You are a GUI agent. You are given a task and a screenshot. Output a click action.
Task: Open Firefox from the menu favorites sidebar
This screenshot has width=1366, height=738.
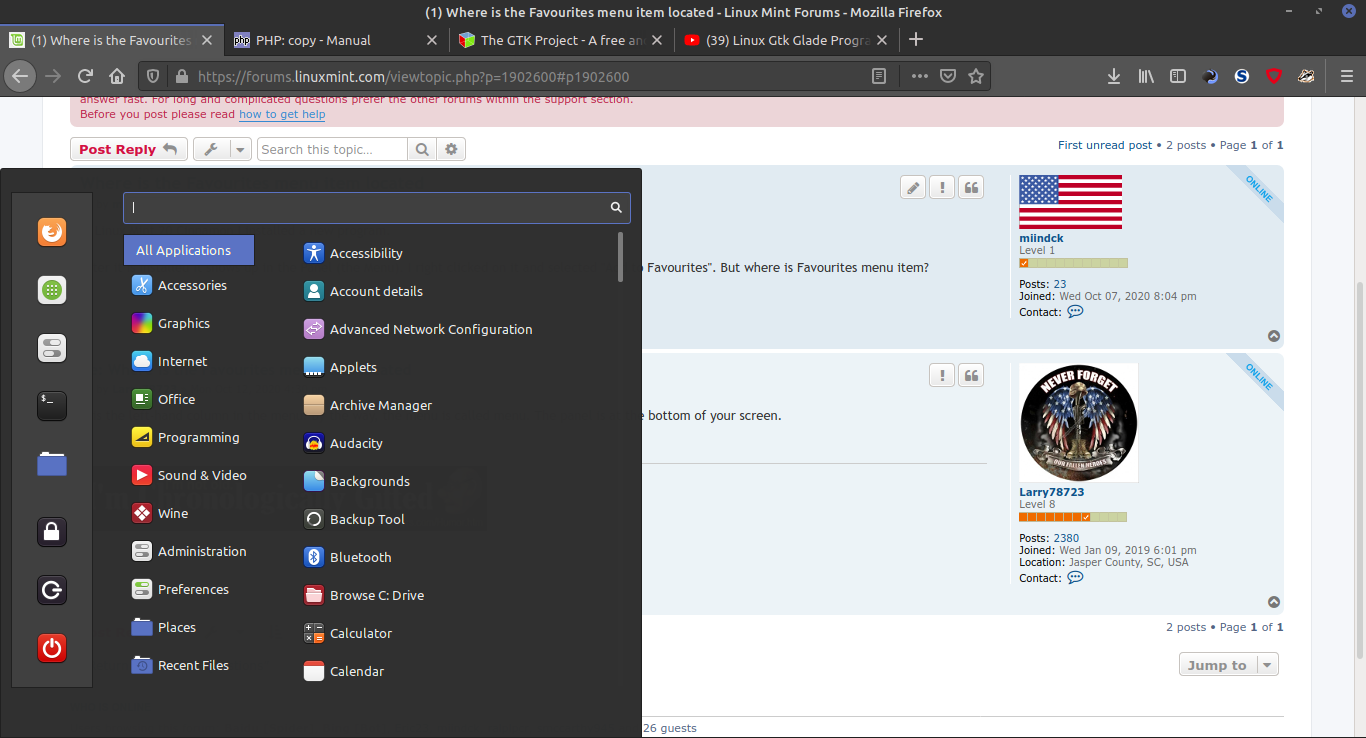pos(52,232)
